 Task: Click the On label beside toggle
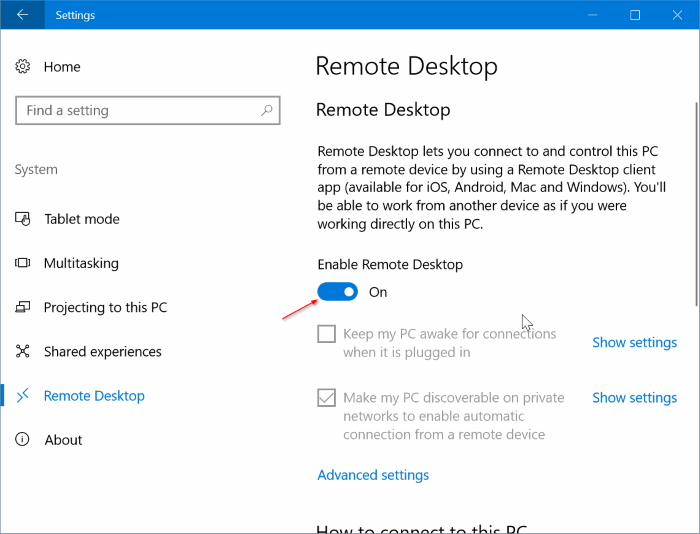(x=378, y=292)
